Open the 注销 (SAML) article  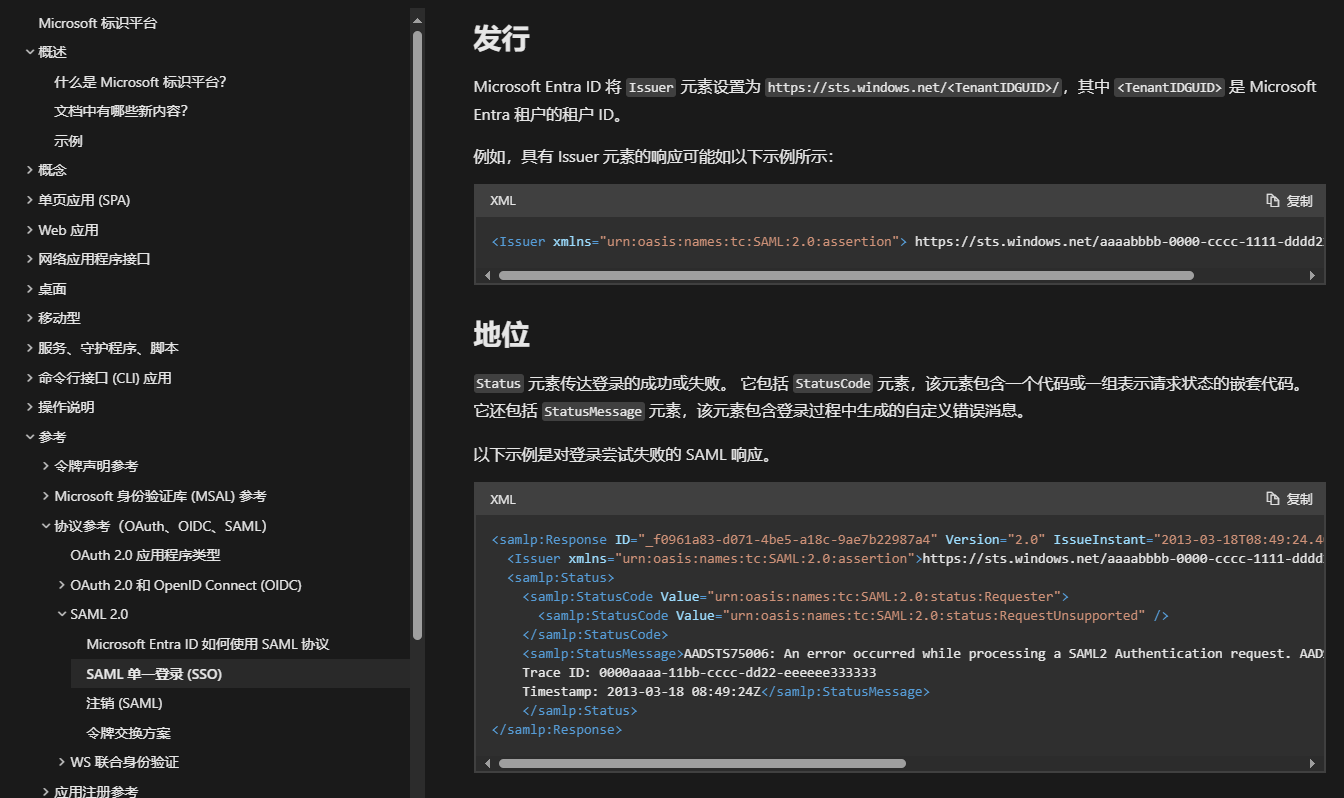coord(124,703)
